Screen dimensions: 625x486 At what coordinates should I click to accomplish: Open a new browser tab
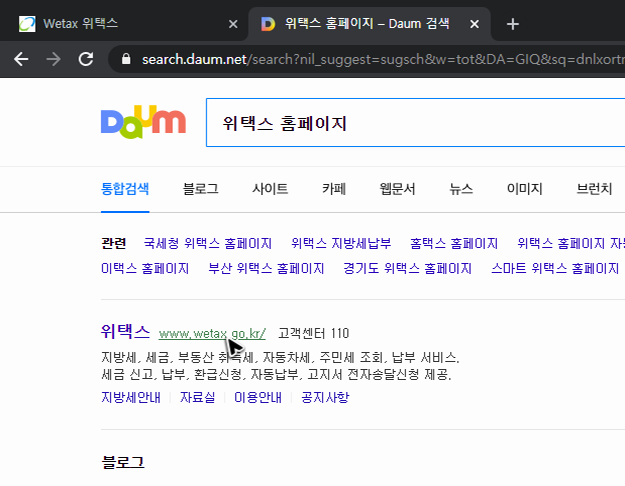[x=512, y=24]
